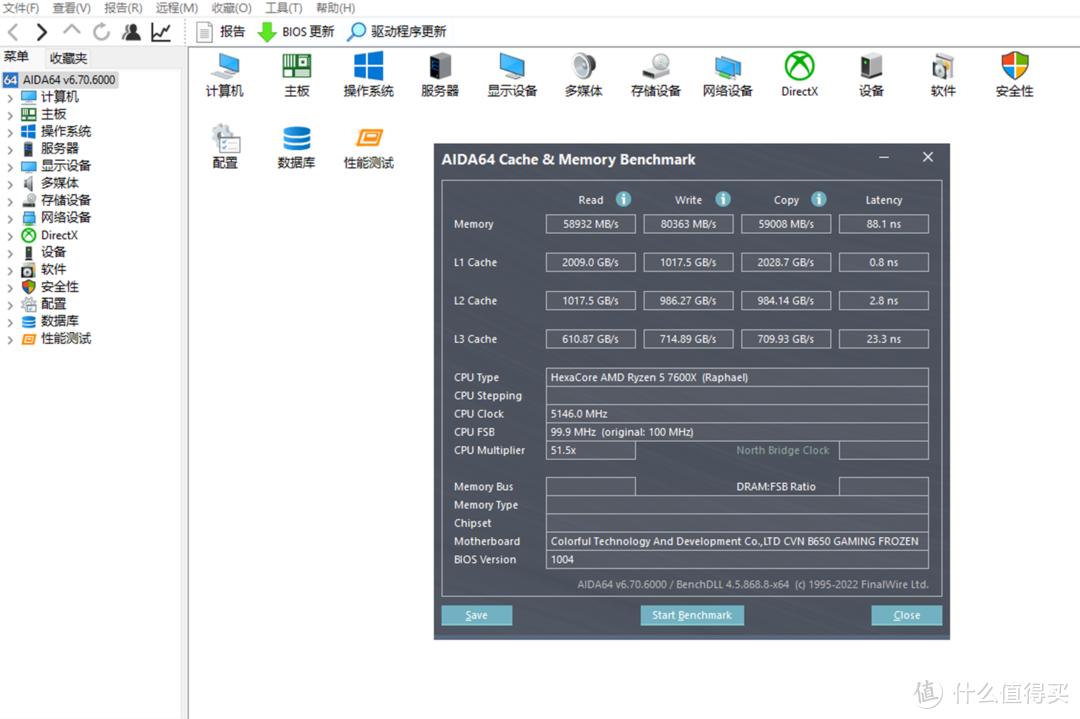Save the benchmark results

tap(476, 615)
